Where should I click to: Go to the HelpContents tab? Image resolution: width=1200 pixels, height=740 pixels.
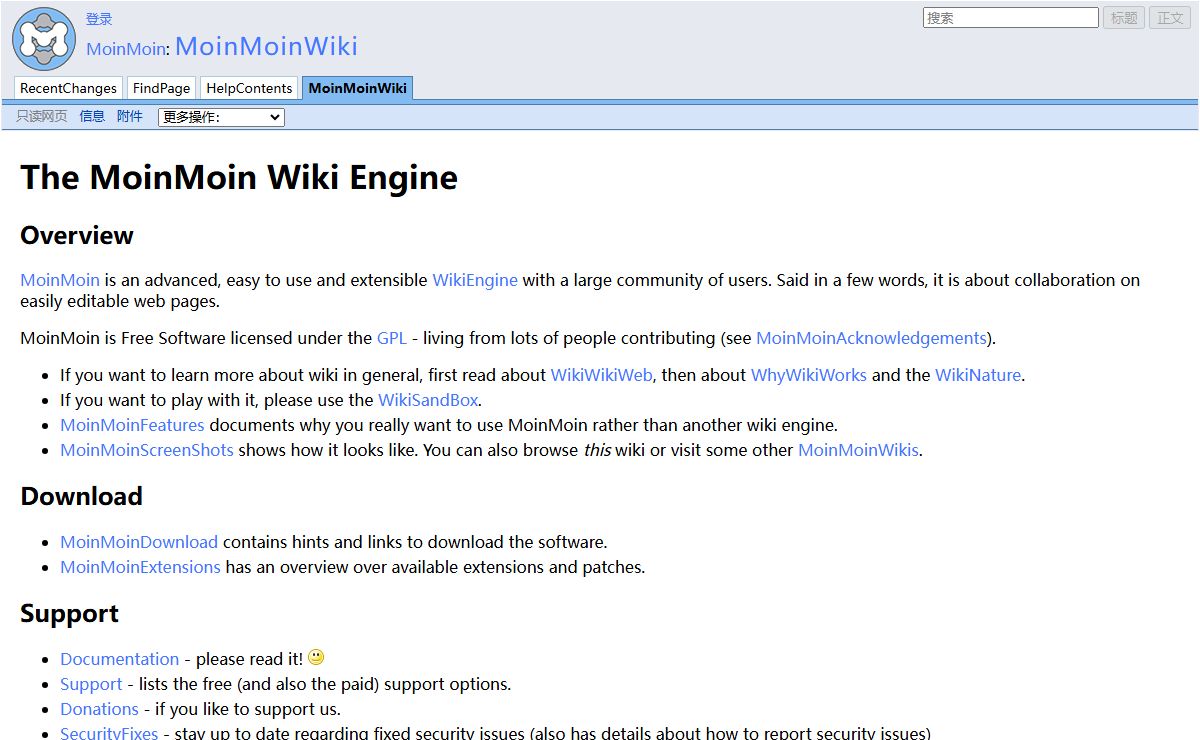tap(249, 88)
